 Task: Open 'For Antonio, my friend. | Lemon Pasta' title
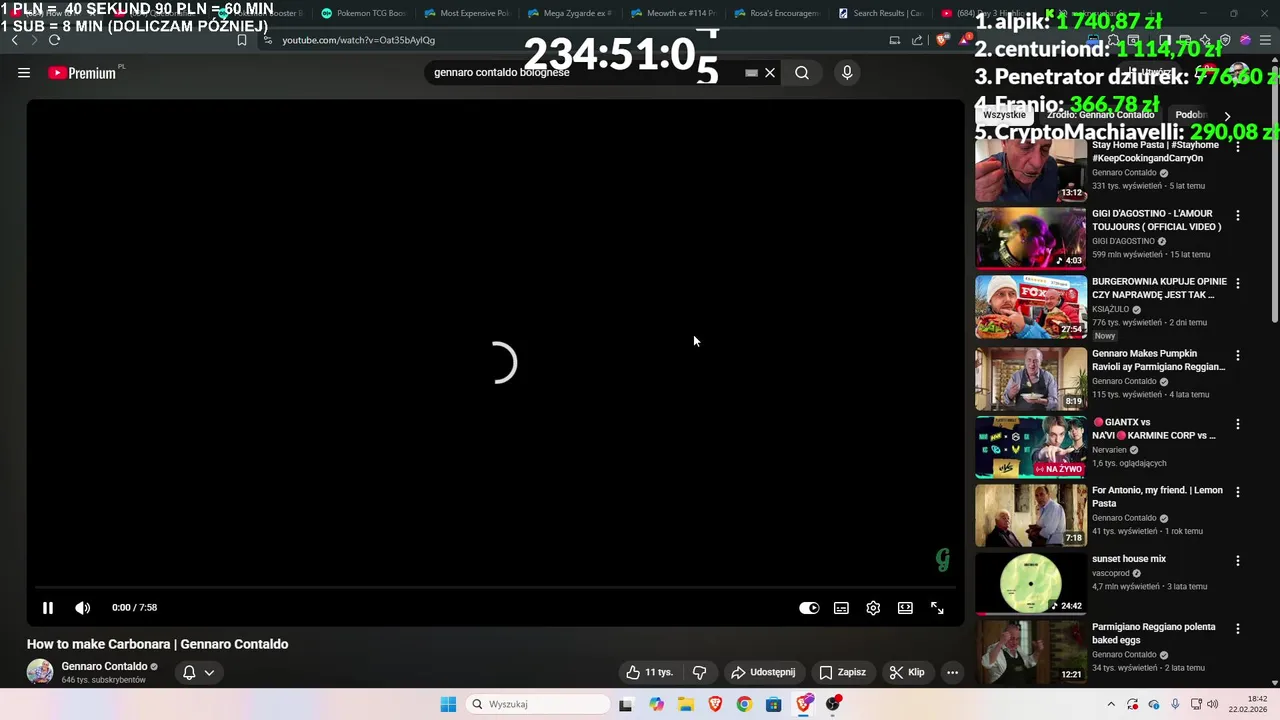(1157, 497)
